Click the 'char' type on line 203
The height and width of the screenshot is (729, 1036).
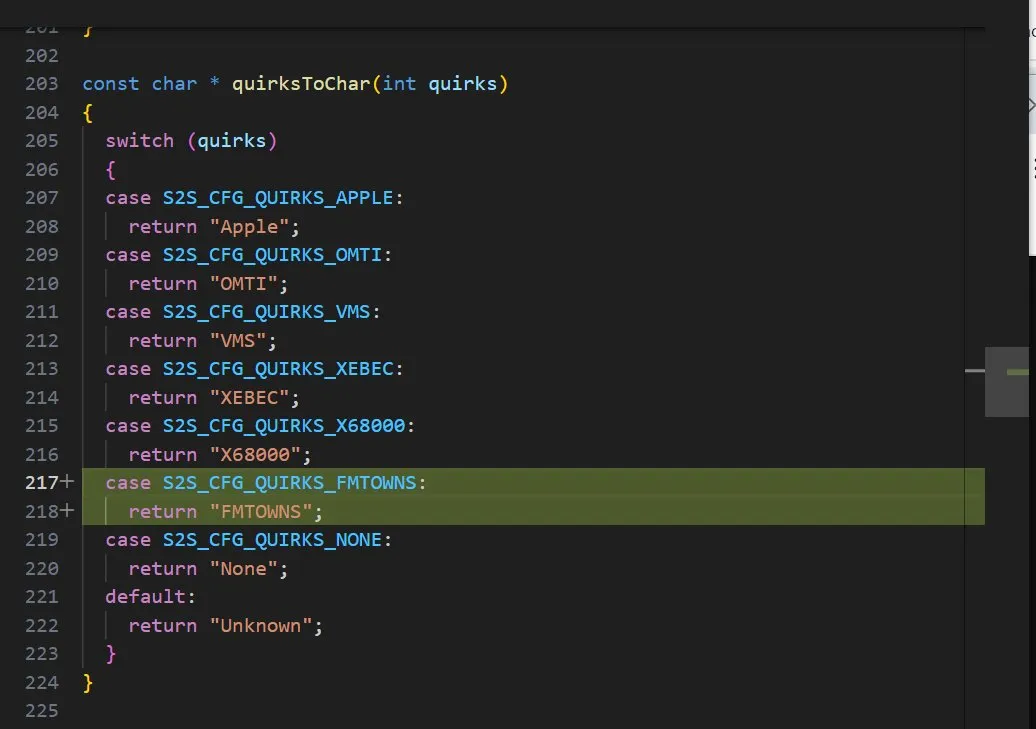tap(174, 84)
